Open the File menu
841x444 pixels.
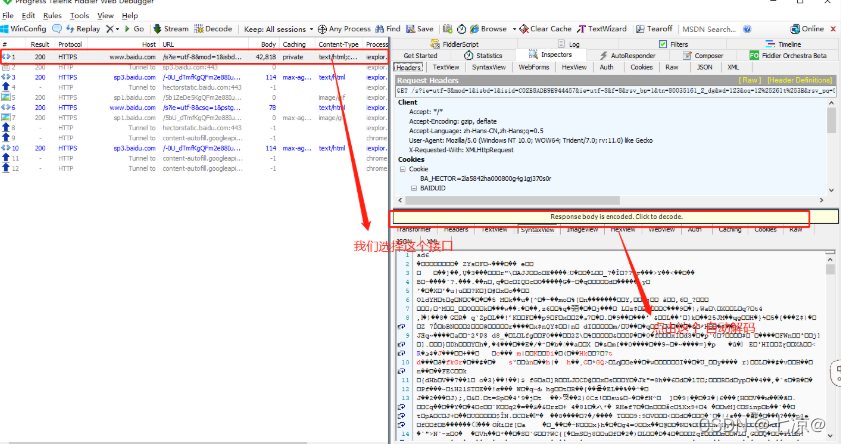[8, 16]
